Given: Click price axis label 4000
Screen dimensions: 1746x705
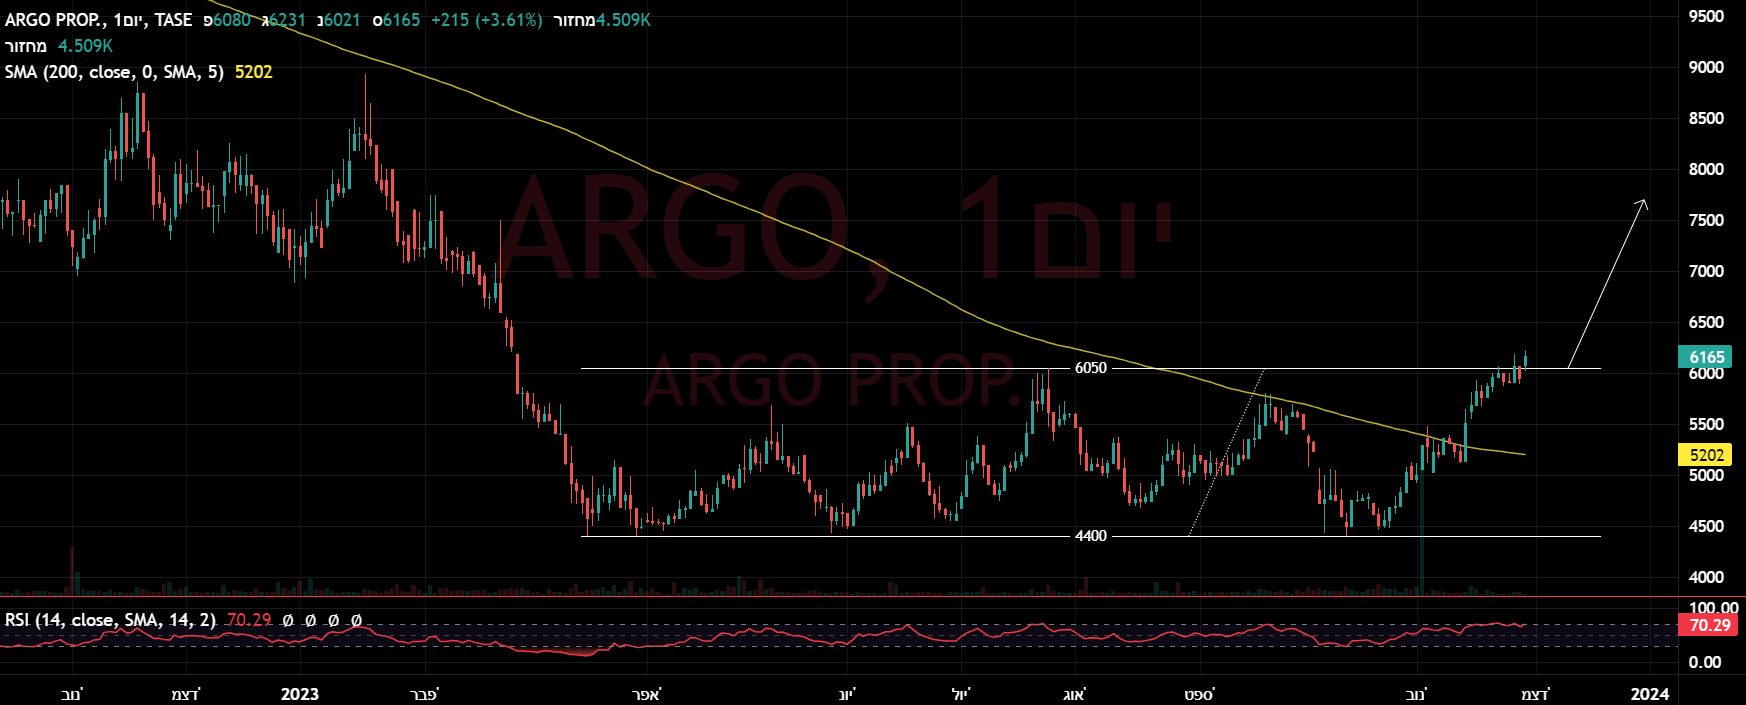Looking at the screenshot, I should tap(1706, 577).
